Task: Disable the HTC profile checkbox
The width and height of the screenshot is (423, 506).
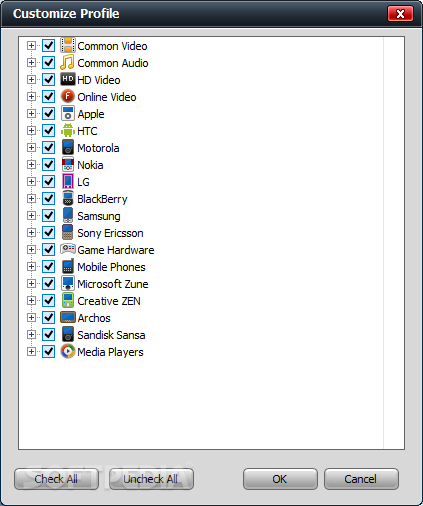Action: (x=49, y=130)
